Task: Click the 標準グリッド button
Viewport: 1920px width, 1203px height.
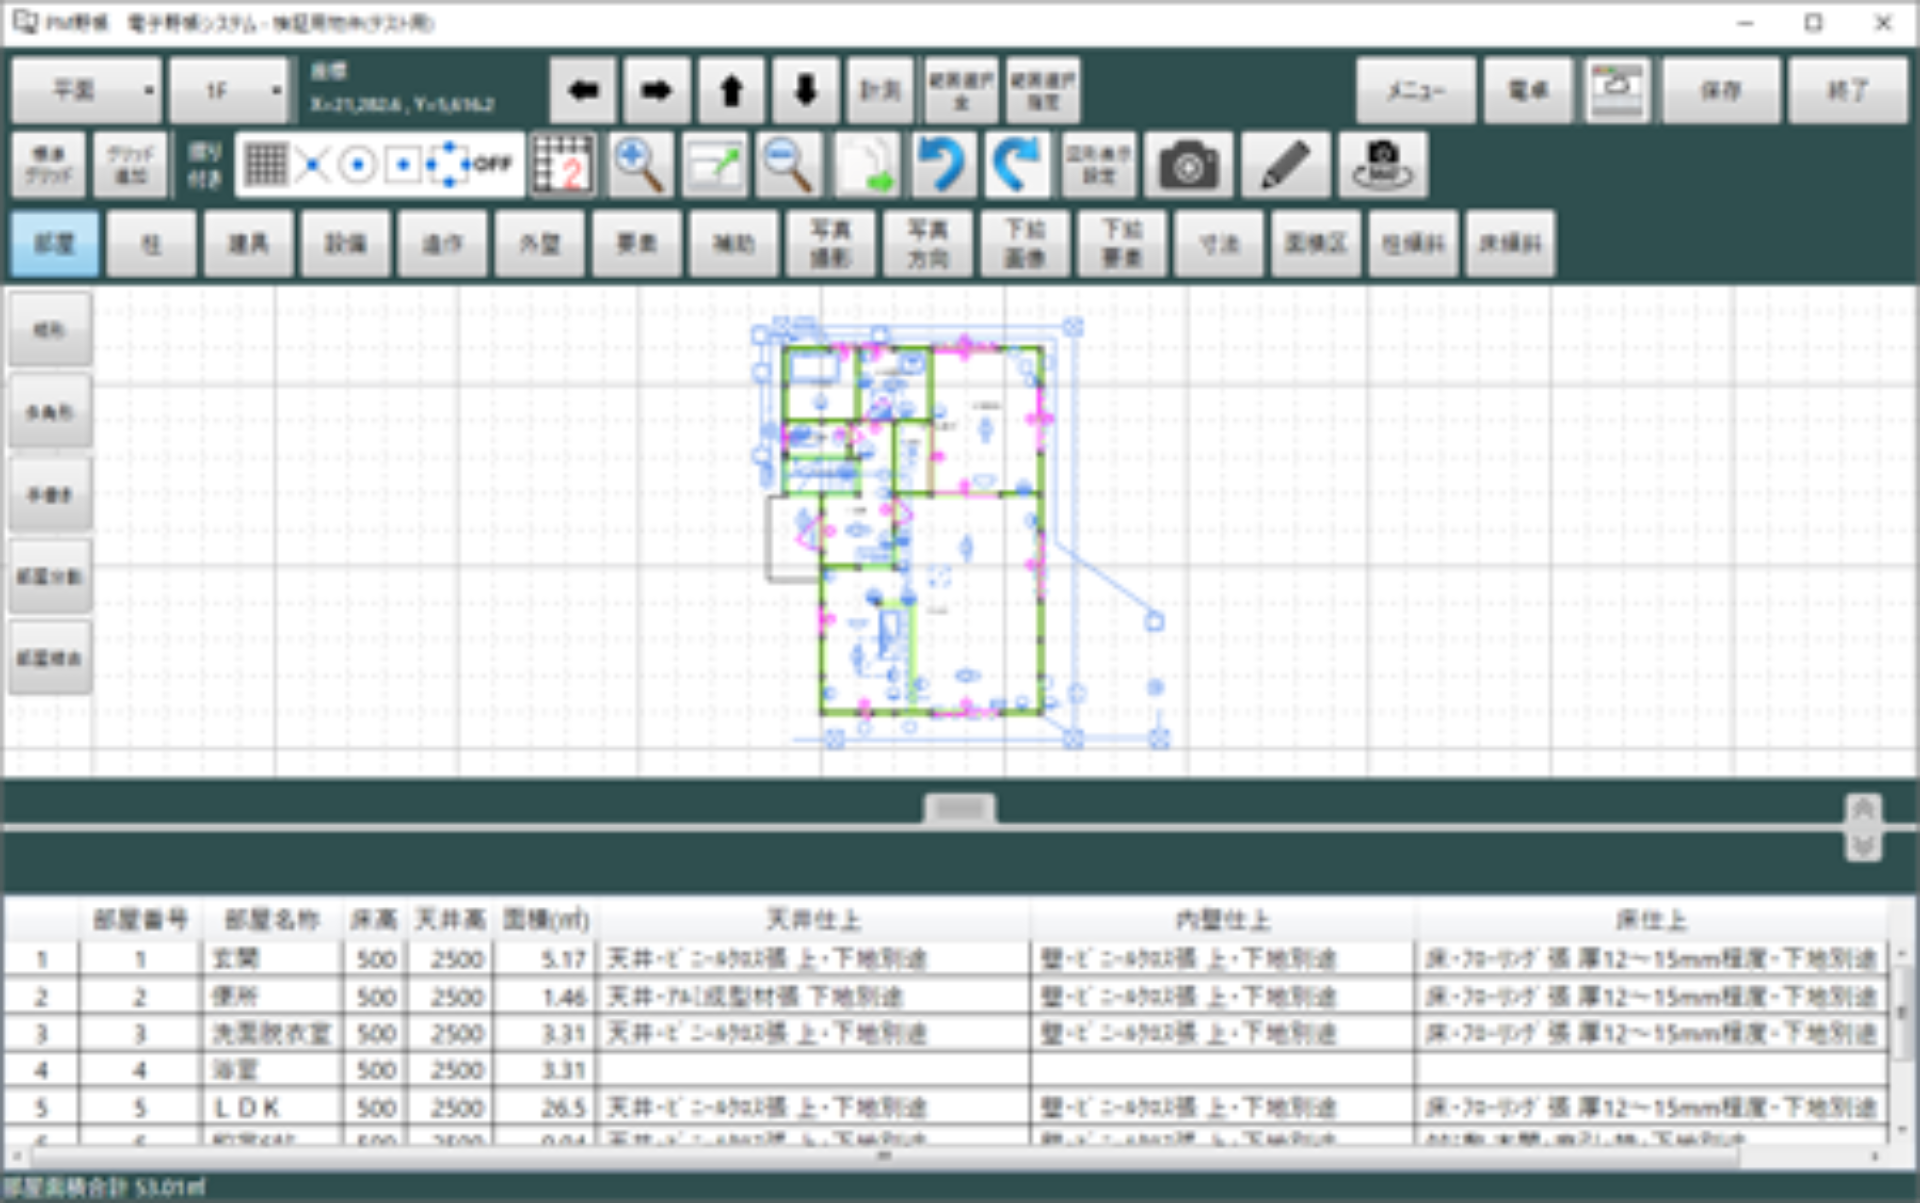Action: click(x=49, y=165)
